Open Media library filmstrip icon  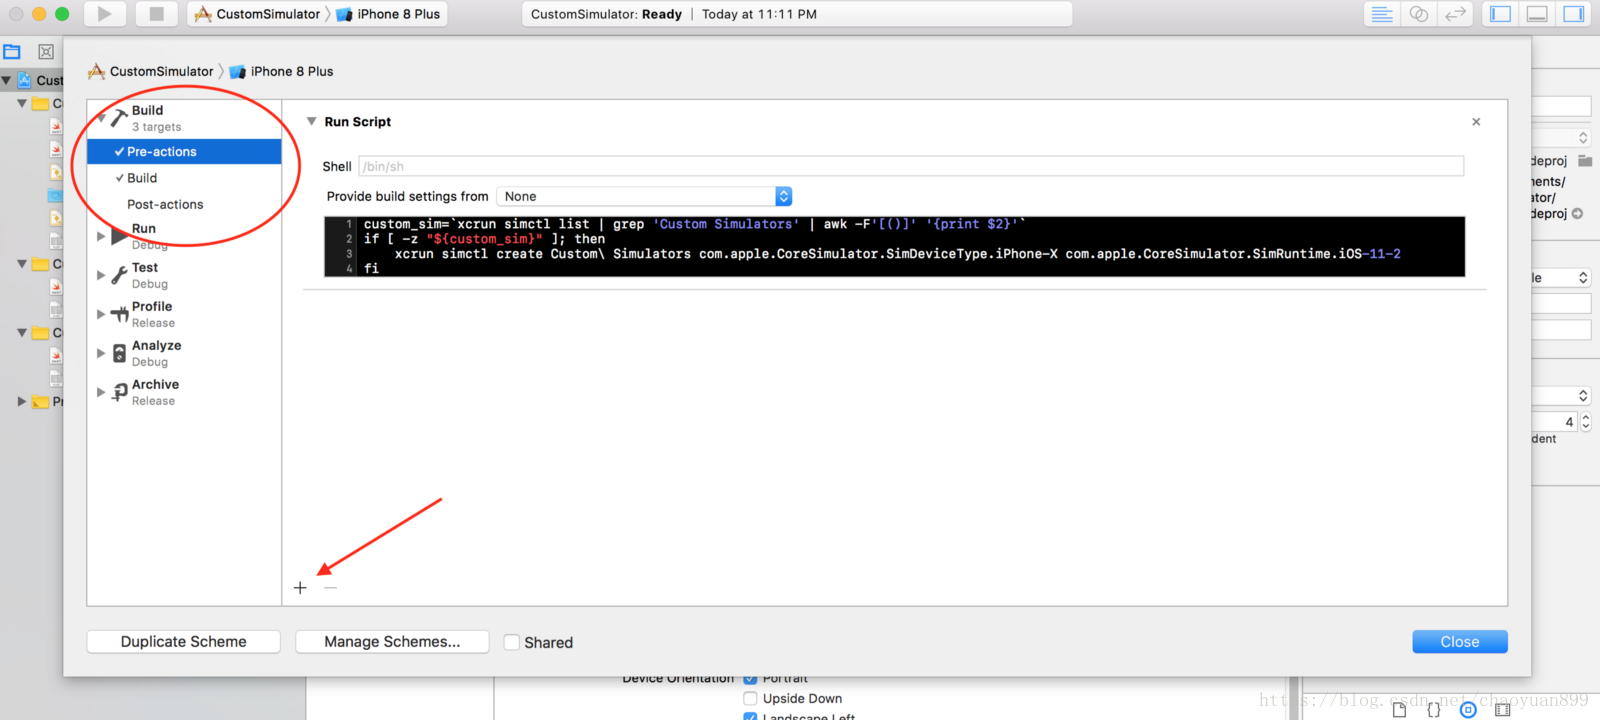pos(1502,710)
